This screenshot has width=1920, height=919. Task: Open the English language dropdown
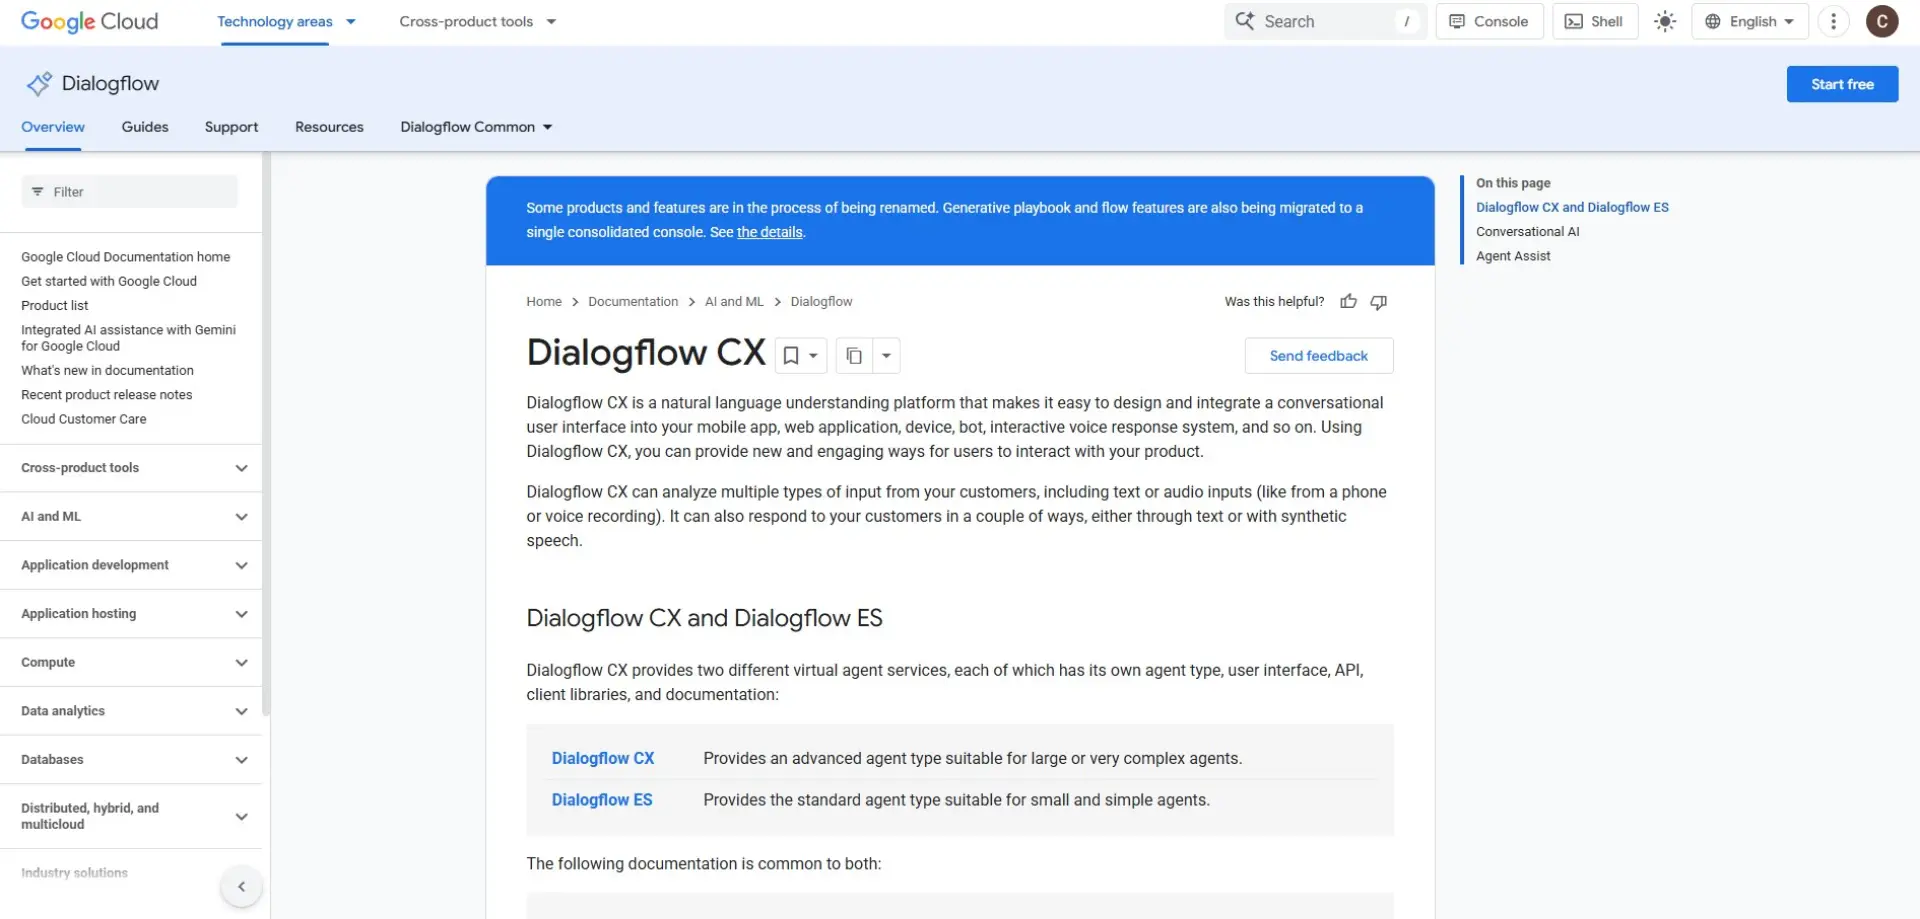coord(1750,21)
